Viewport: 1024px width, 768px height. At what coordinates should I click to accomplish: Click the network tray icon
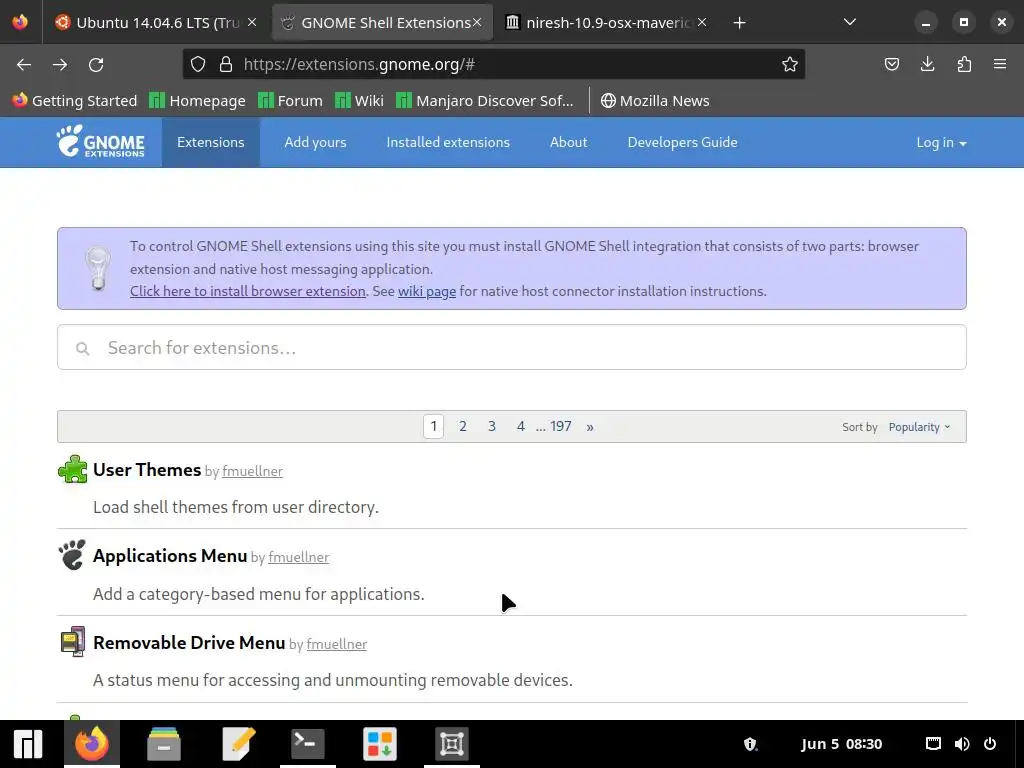pos(934,744)
